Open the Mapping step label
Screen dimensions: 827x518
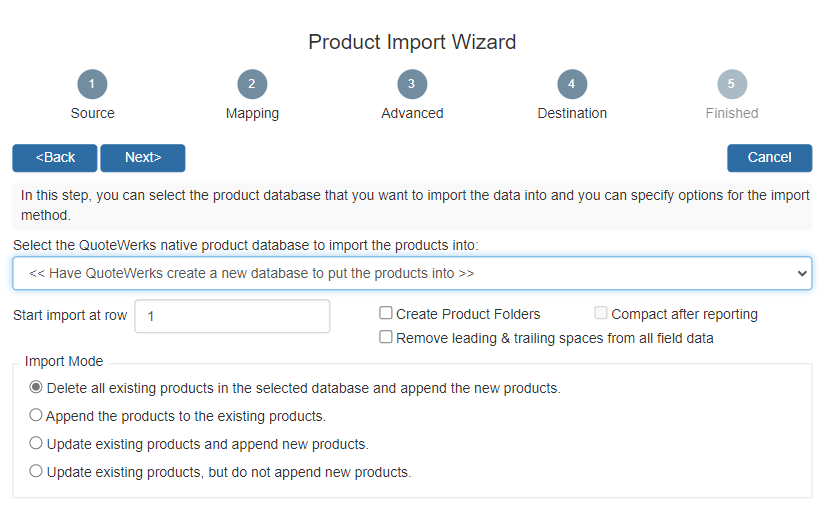252,113
